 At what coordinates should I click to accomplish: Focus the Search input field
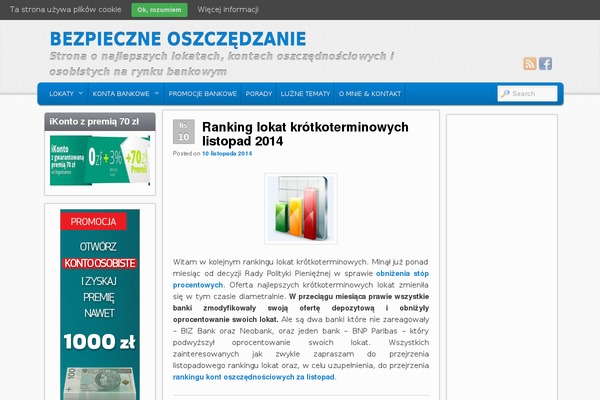tap(527, 93)
